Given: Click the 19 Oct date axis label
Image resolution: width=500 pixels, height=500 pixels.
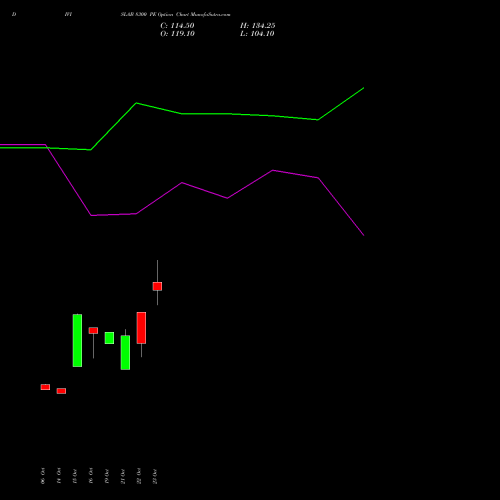Looking at the screenshot, I should 107,476.
